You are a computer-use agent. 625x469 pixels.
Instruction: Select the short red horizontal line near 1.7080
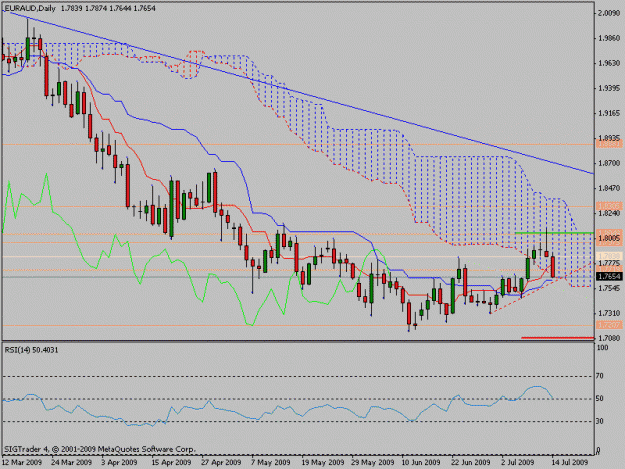point(558,338)
